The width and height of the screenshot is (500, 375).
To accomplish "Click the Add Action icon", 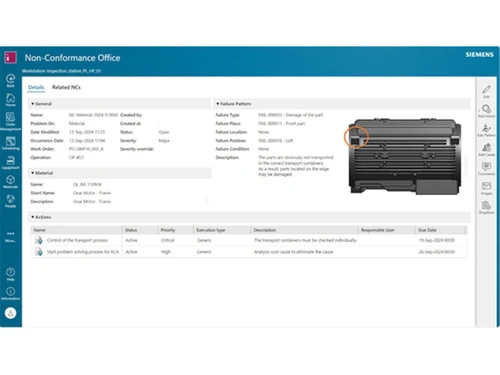I will point(486,111).
